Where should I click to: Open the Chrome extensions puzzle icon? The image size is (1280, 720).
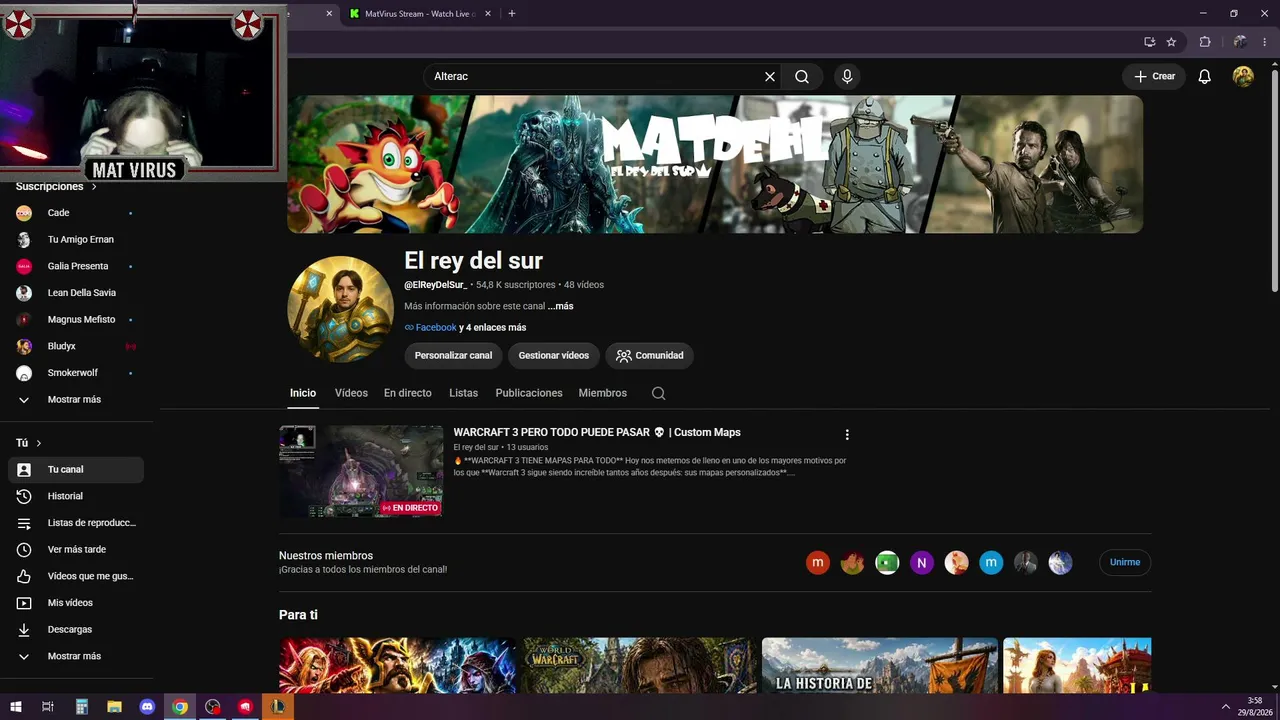pyautogui.click(x=1205, y=42)
